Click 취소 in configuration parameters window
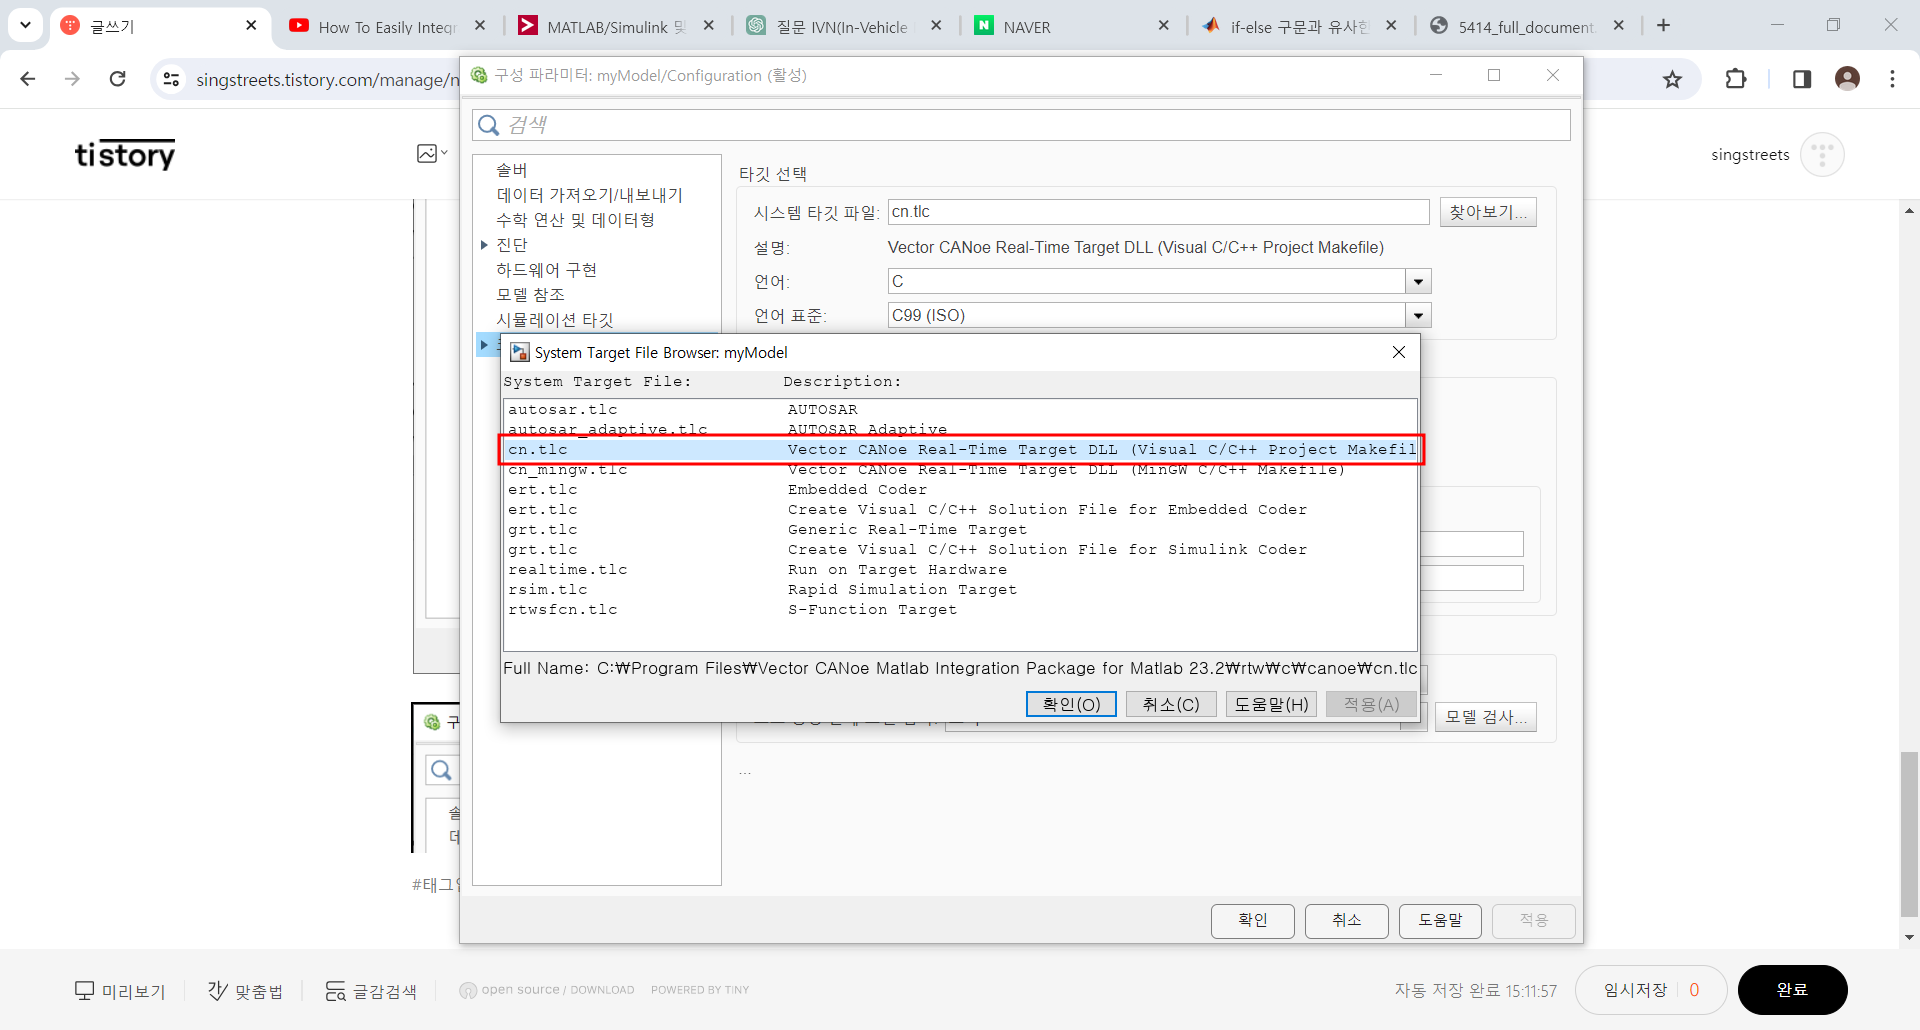Image resolution: width=1920 pixels, height=1030 pixels. [1347, 920]
